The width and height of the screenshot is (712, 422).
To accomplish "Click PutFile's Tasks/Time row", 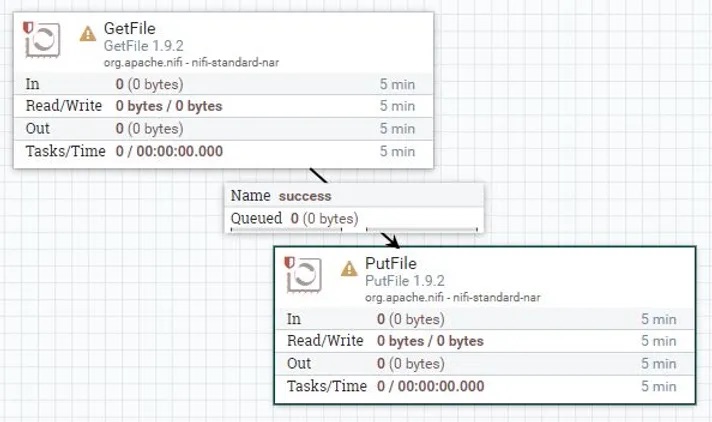I will (x=485, y=386).
